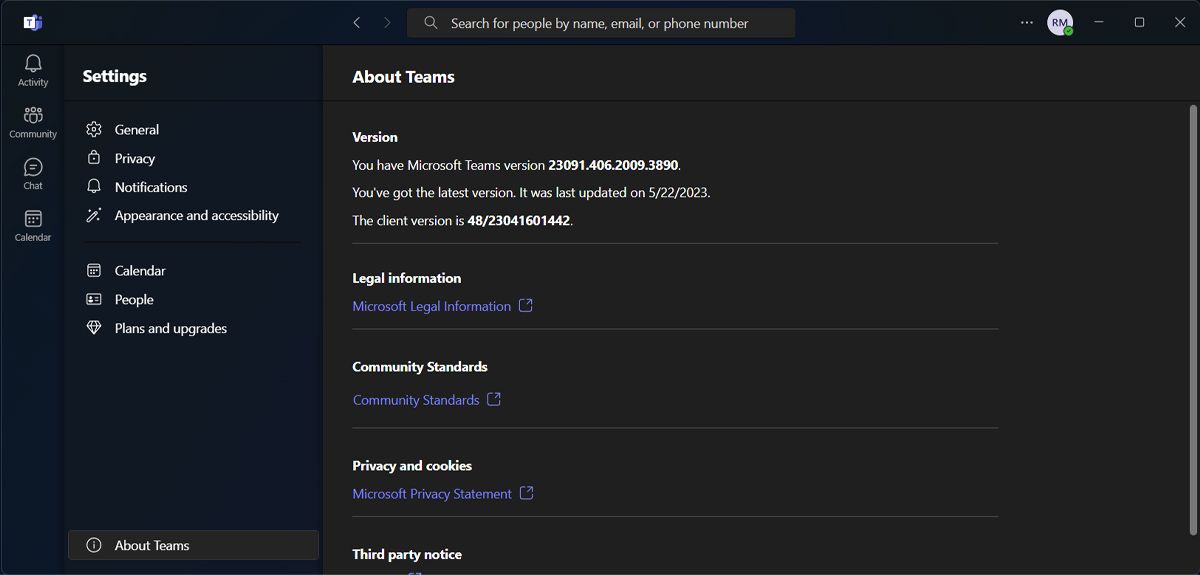Click the 'last updated on 5/22/2023' line
The image size is (1200, 575).
click(531, 193)
